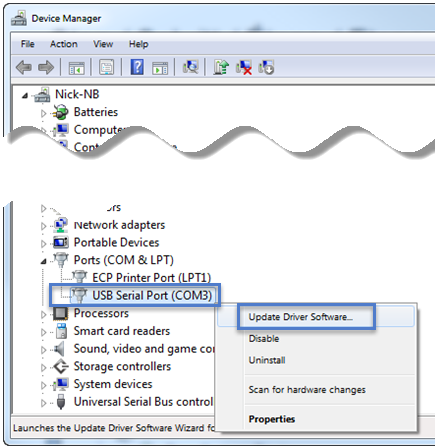Viewport: 435px width, 448px height.
Task: Open the Help question mark toolbar icon
Action: [x=137, y=67]
